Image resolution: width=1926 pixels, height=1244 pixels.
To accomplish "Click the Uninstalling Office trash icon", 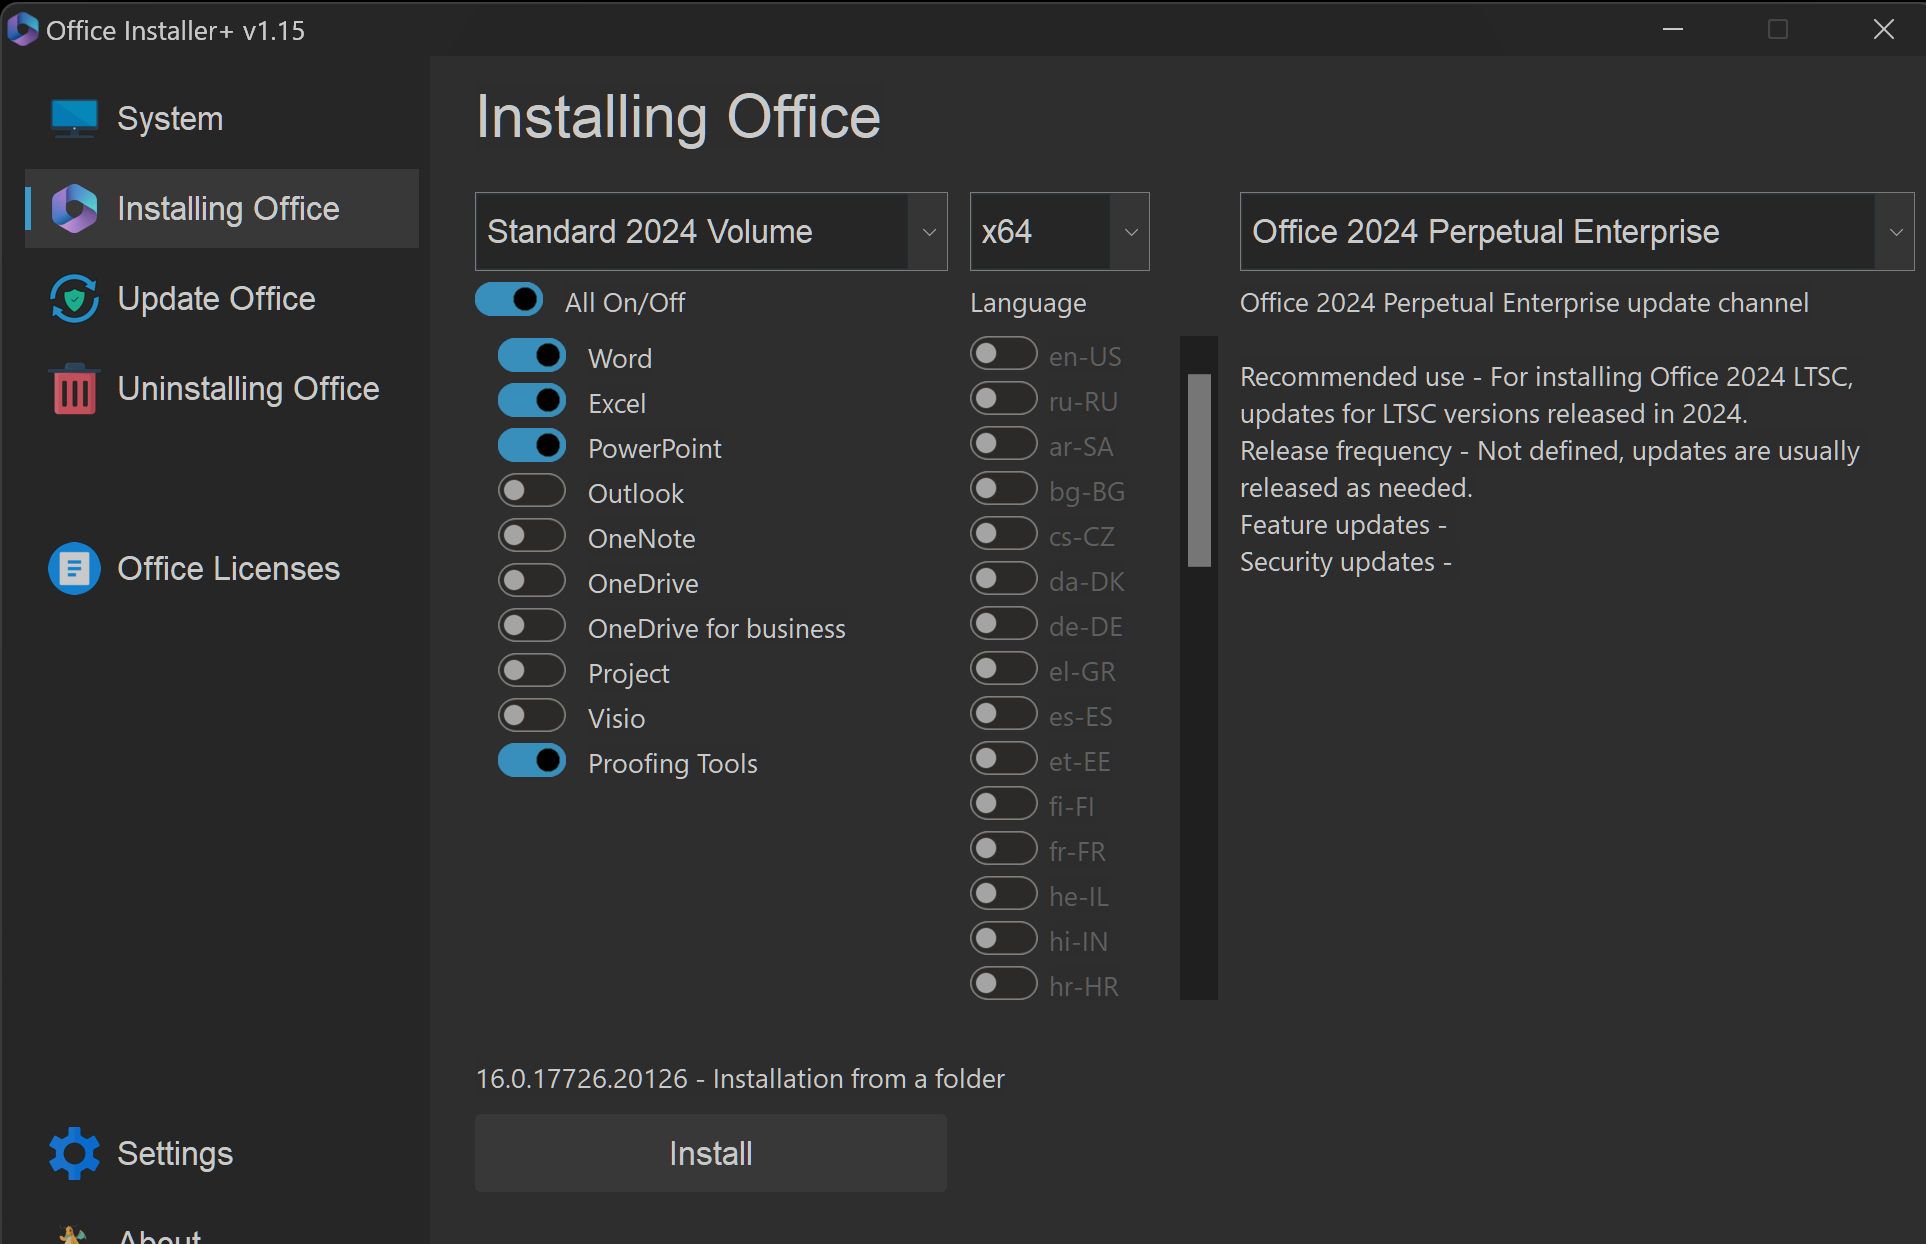I will 74,389.
